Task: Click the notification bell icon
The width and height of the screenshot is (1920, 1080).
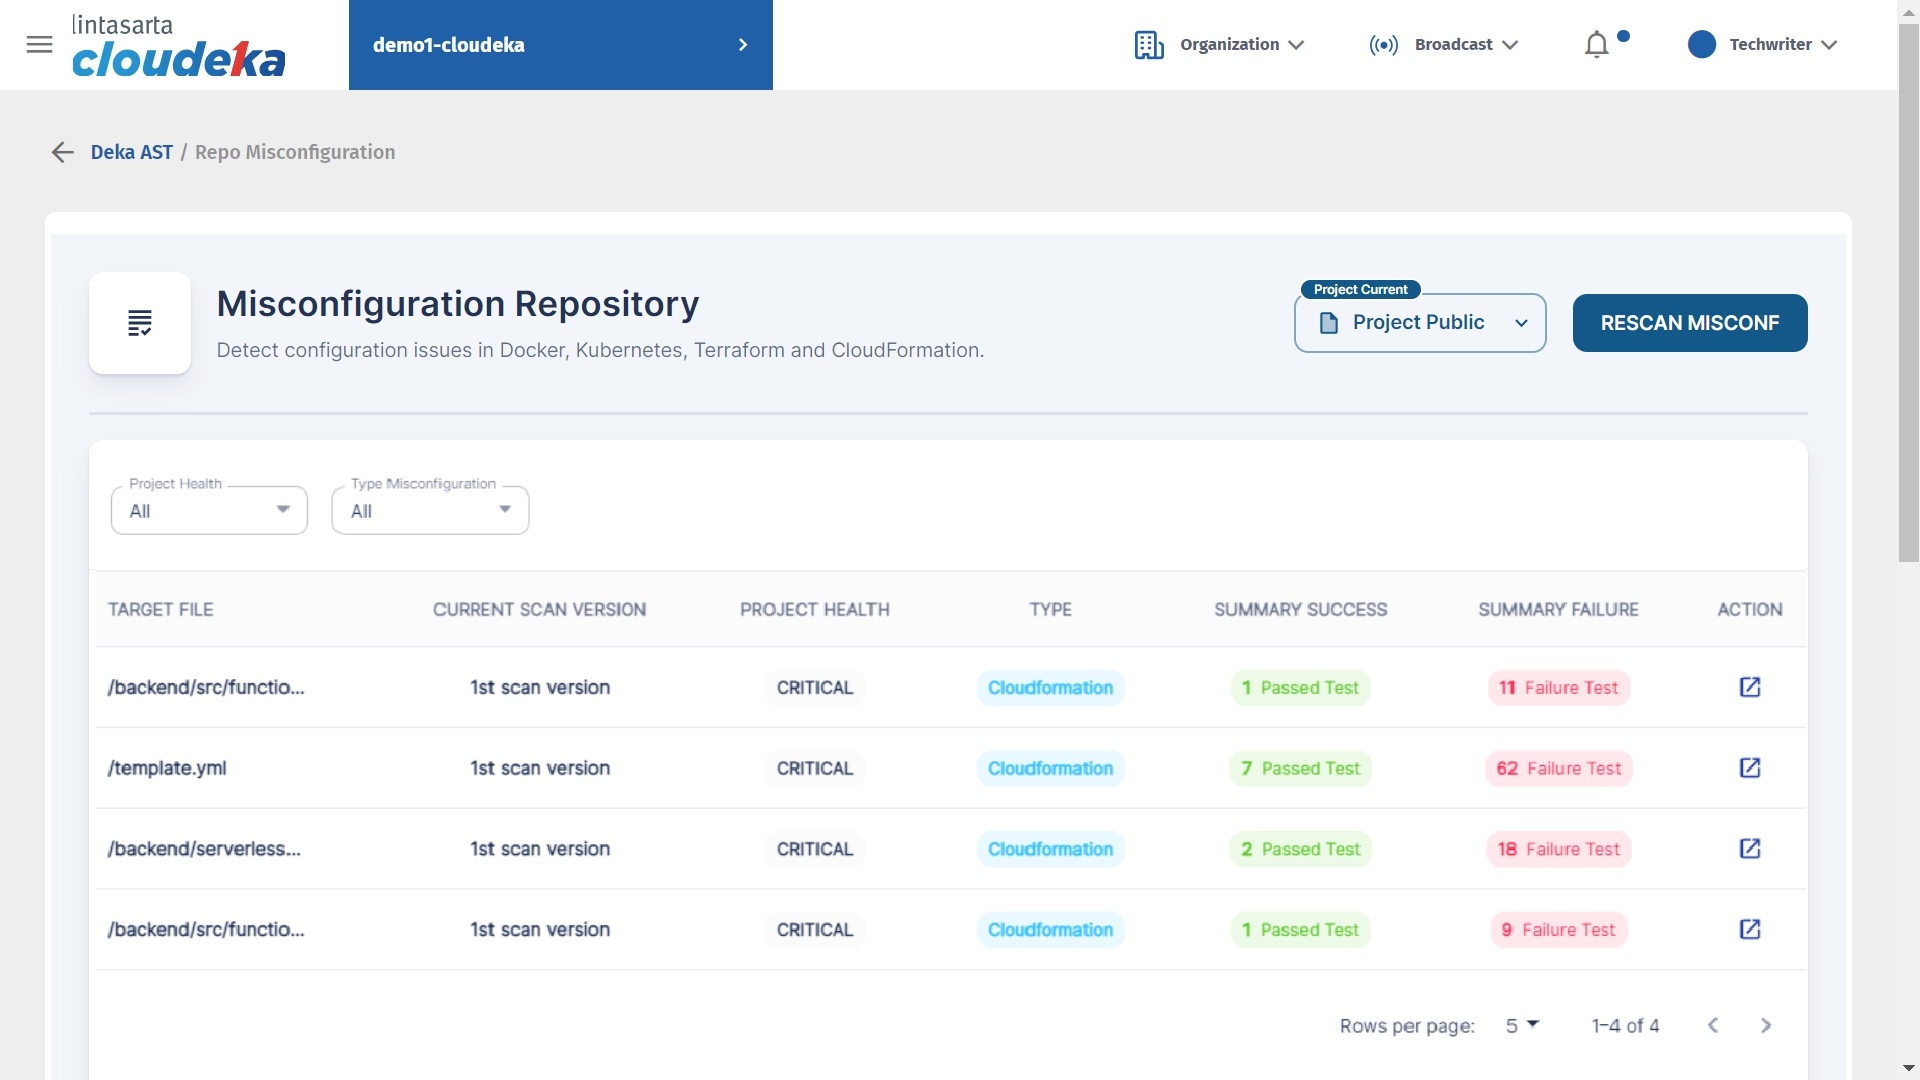Action: point(1597,45)
